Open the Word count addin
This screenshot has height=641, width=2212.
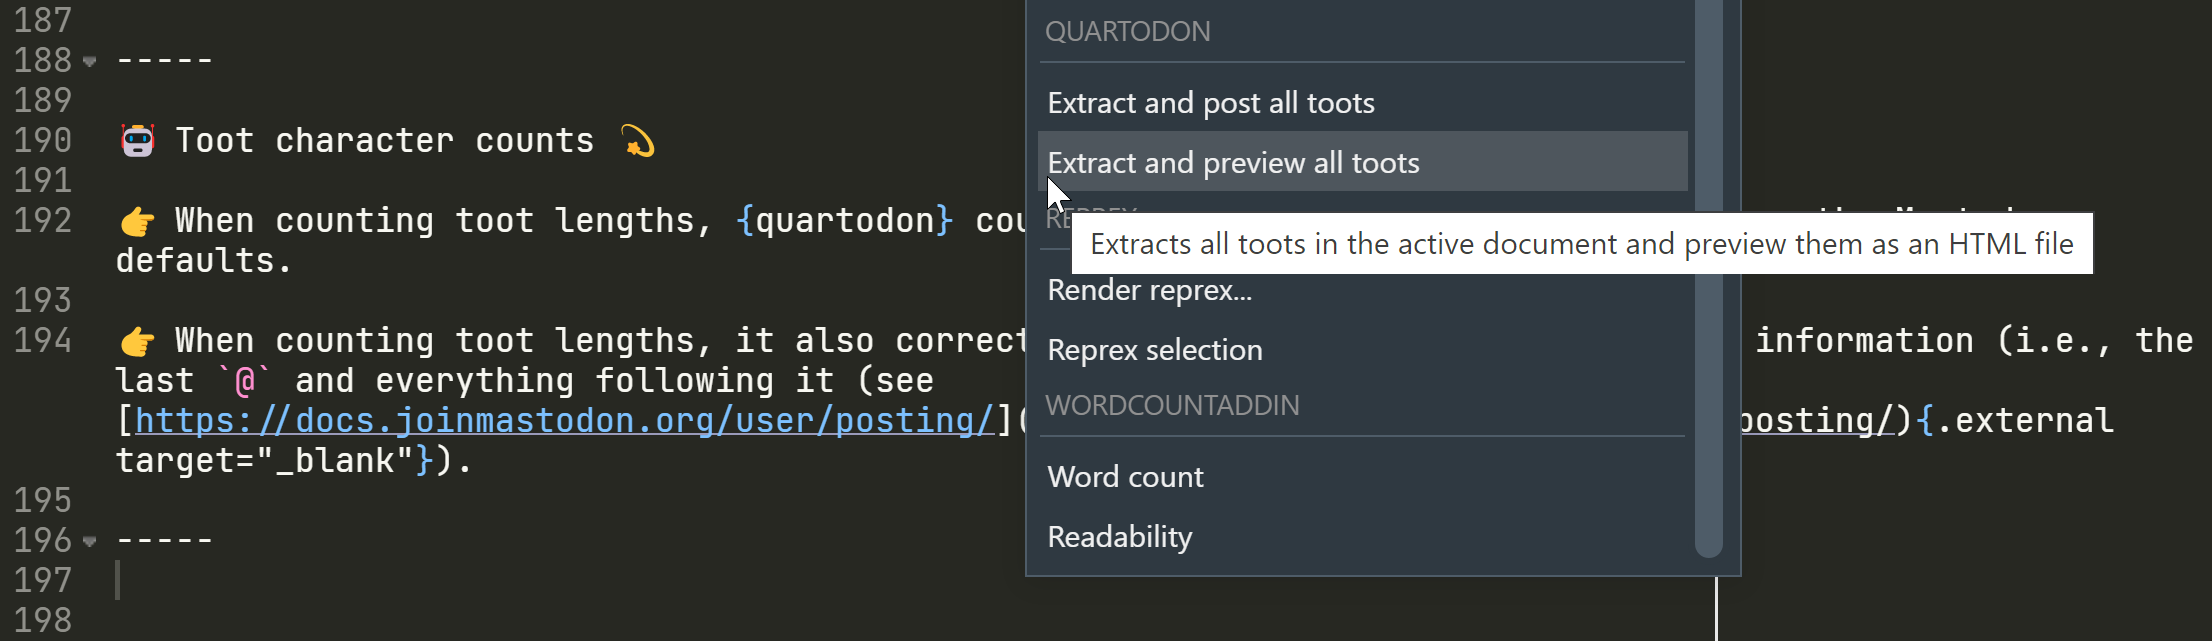pos(1125,476)
